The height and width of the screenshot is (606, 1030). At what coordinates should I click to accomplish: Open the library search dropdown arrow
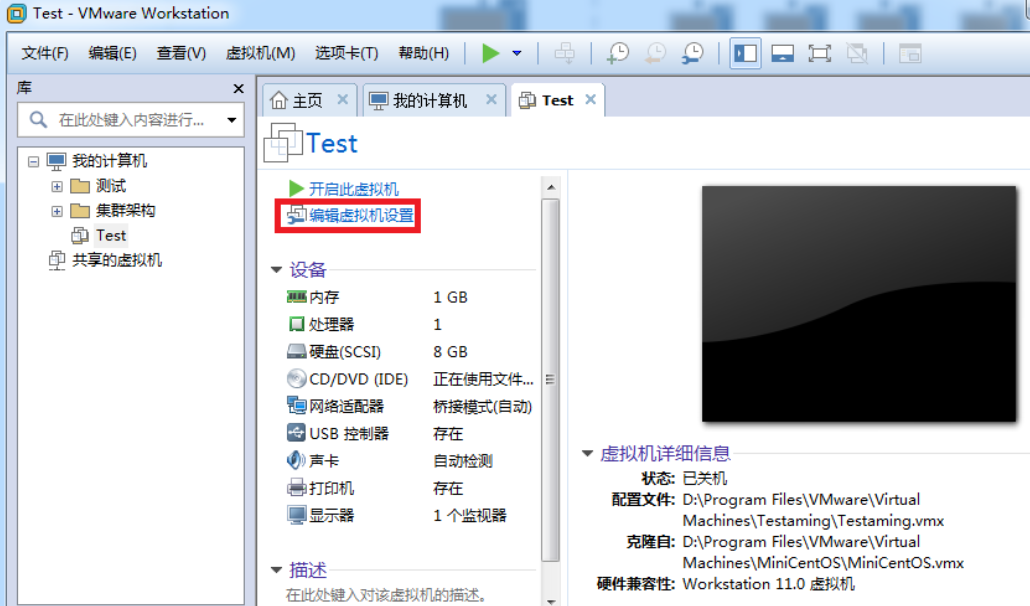[x=232, y=120]
